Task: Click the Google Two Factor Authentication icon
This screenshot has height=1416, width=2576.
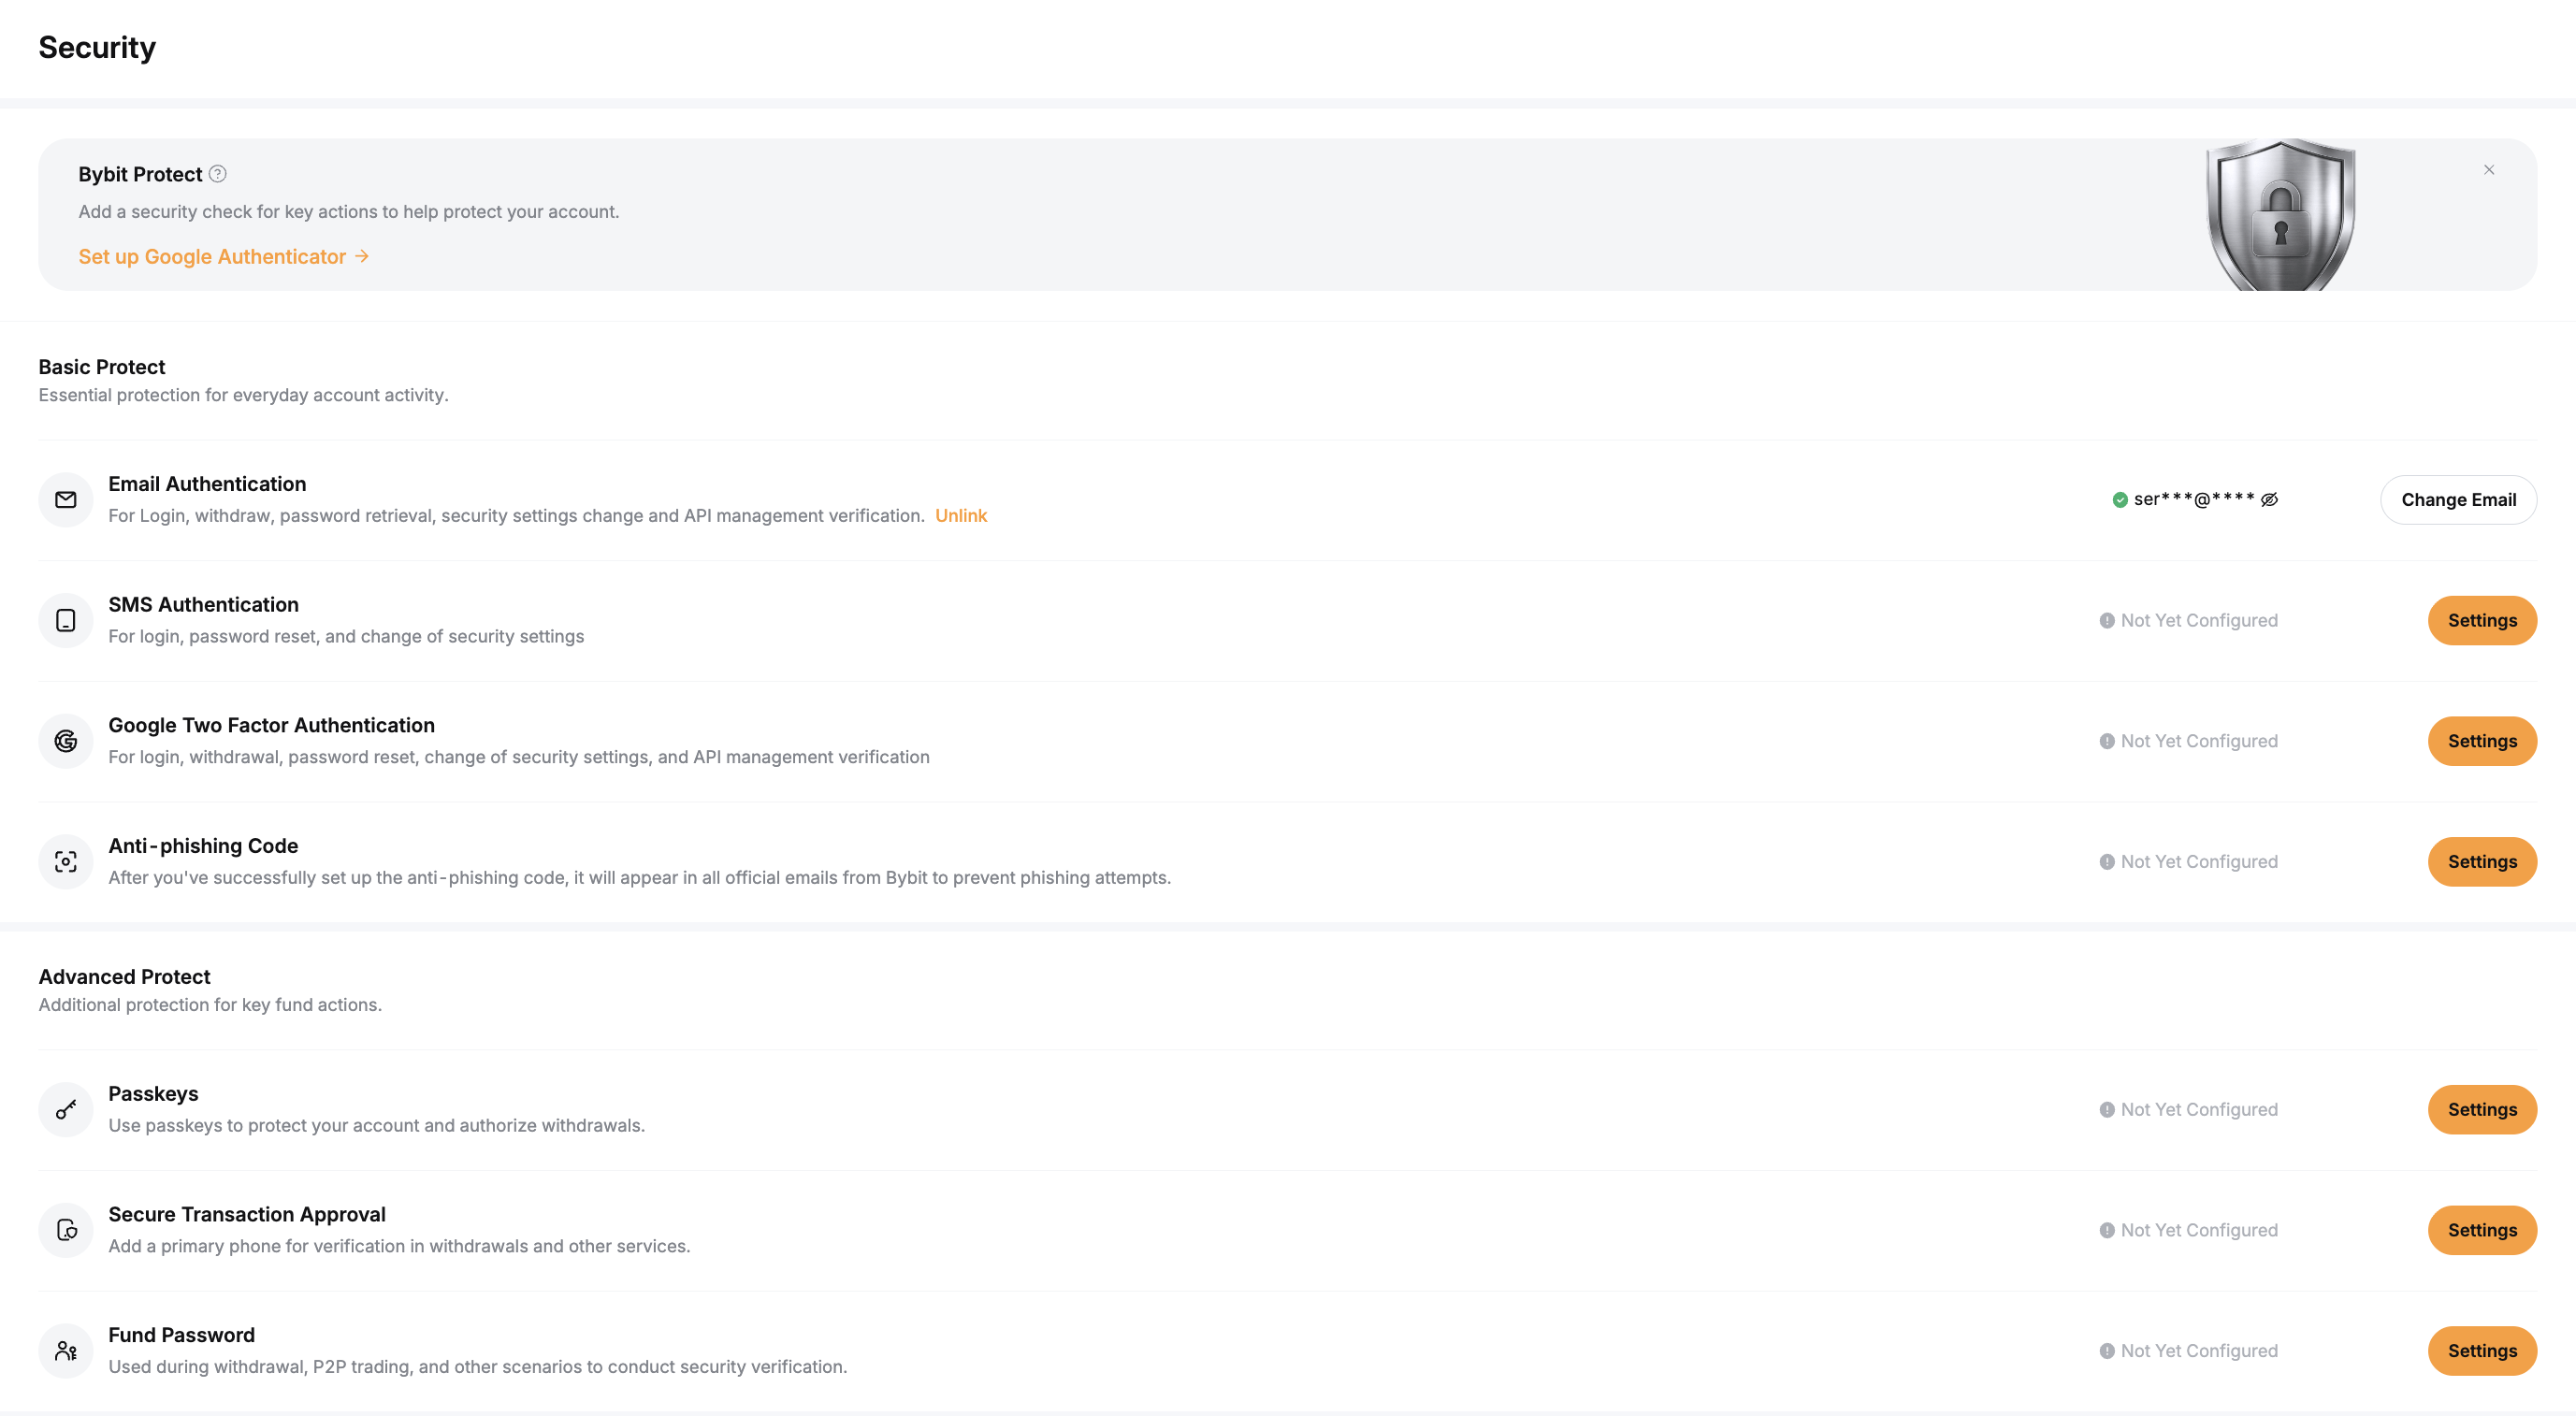Action: point(66,741)
